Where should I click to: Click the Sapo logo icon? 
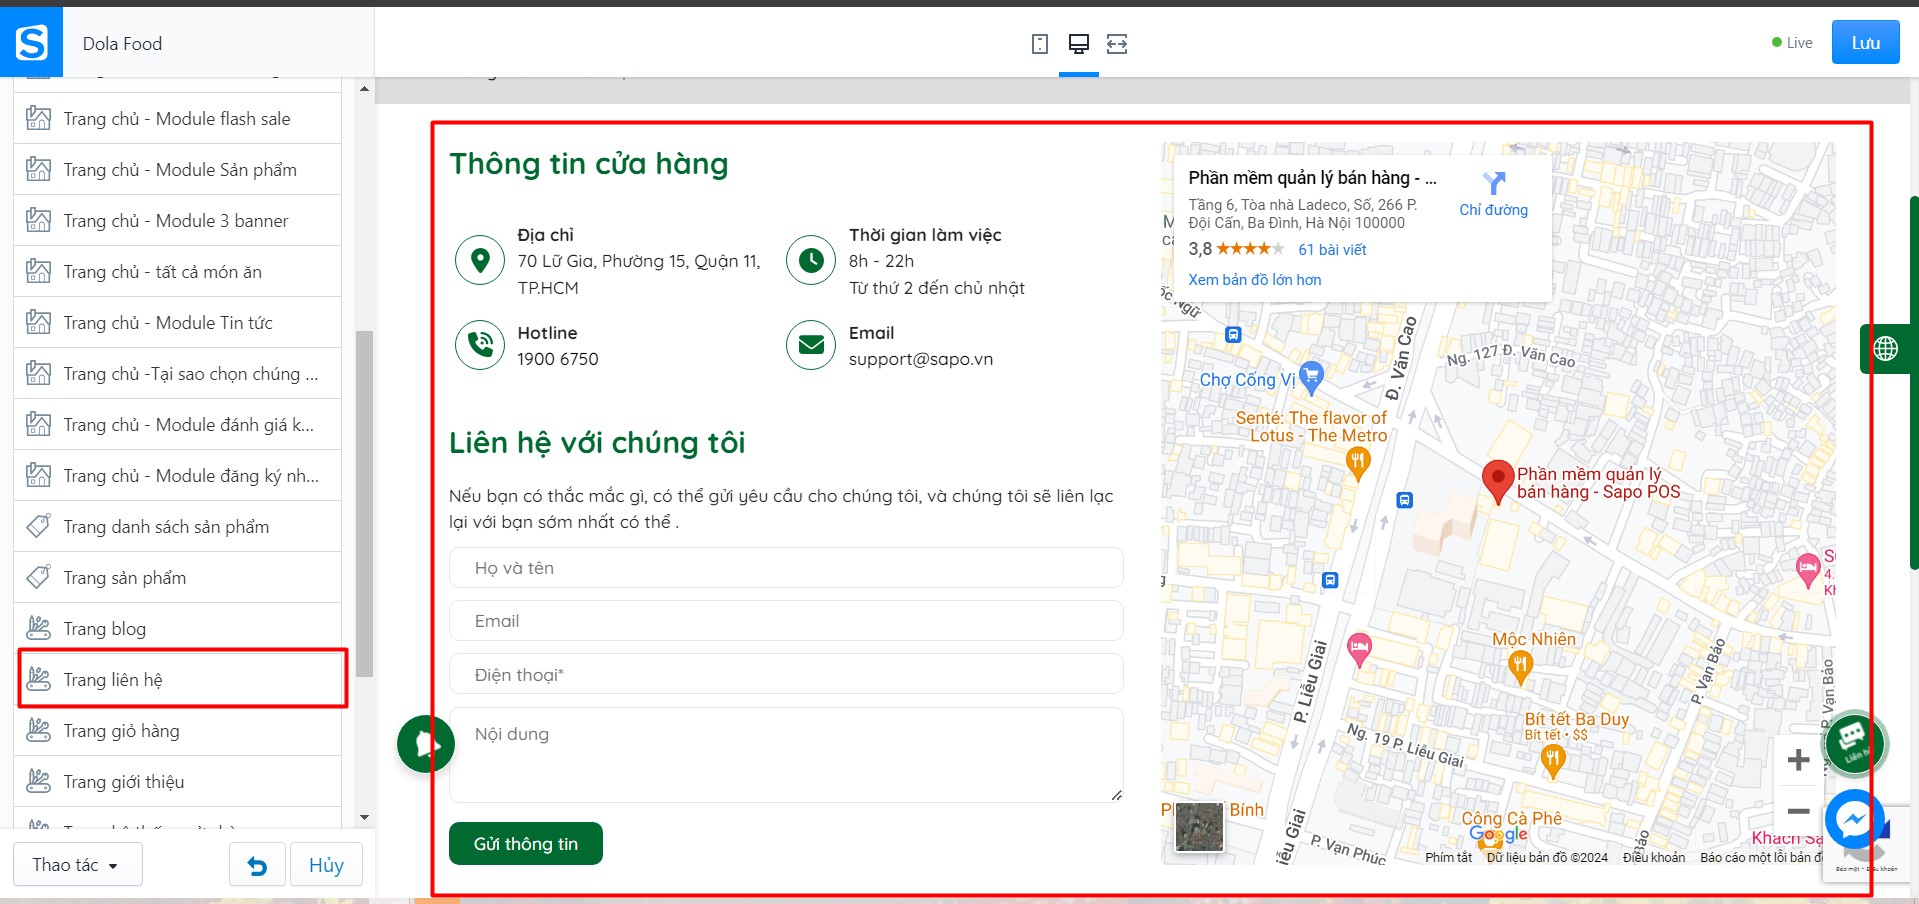click(31, 42)
